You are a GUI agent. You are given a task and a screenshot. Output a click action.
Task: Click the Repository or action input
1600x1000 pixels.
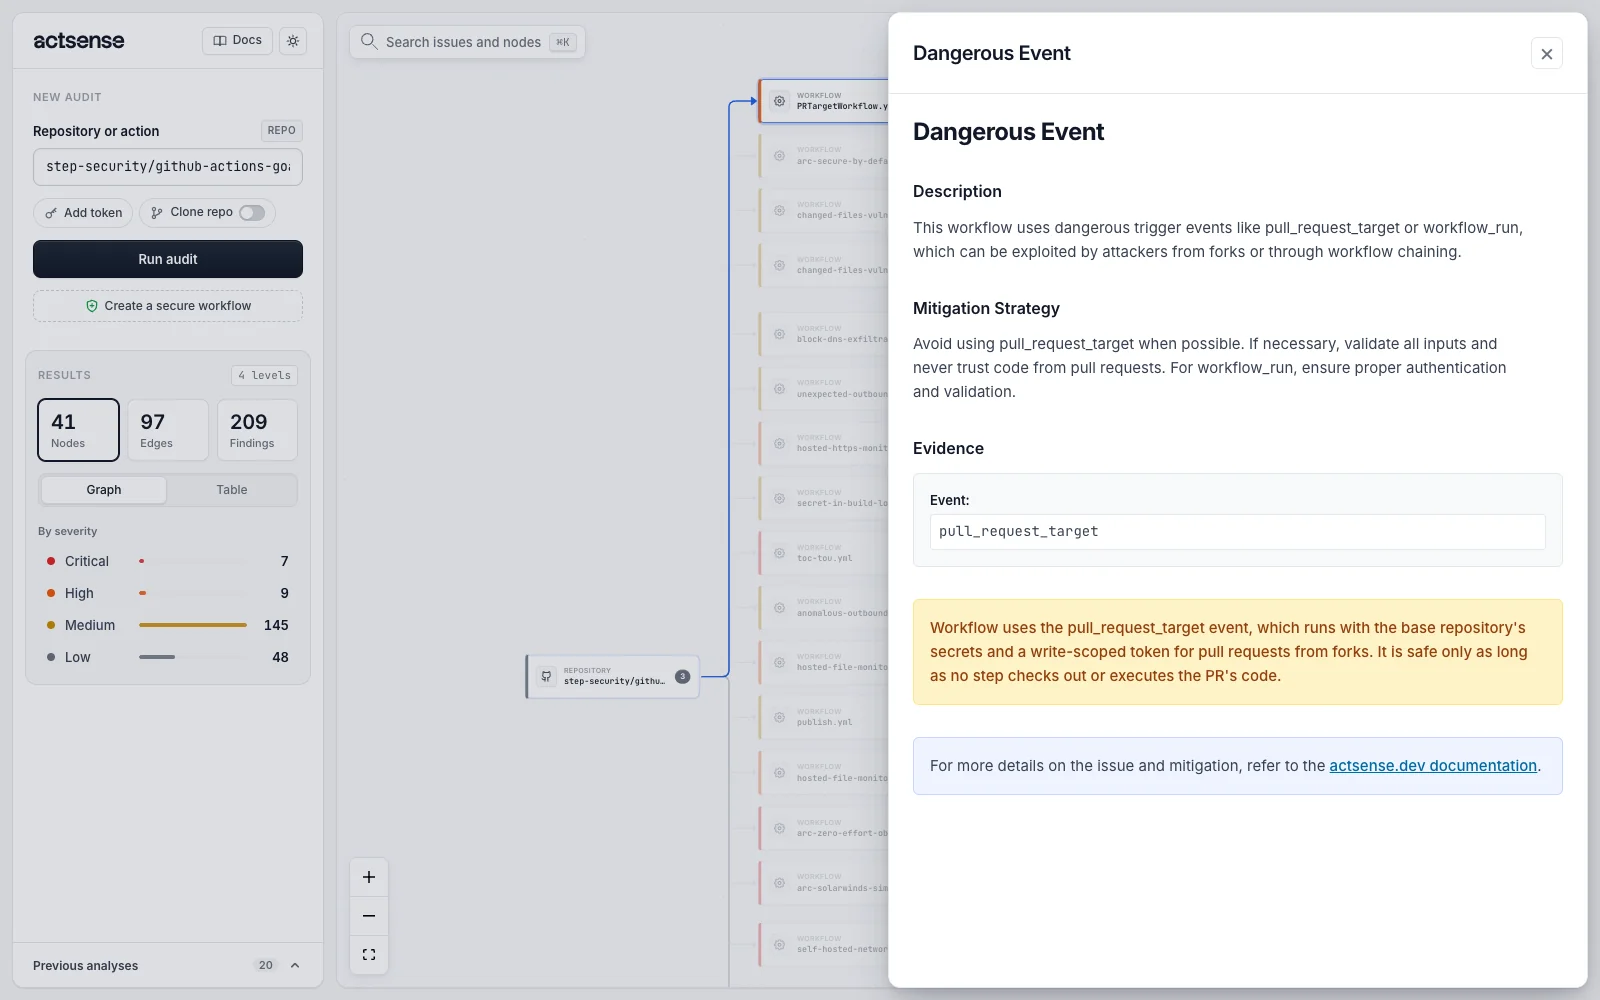(x=168, y=167)
